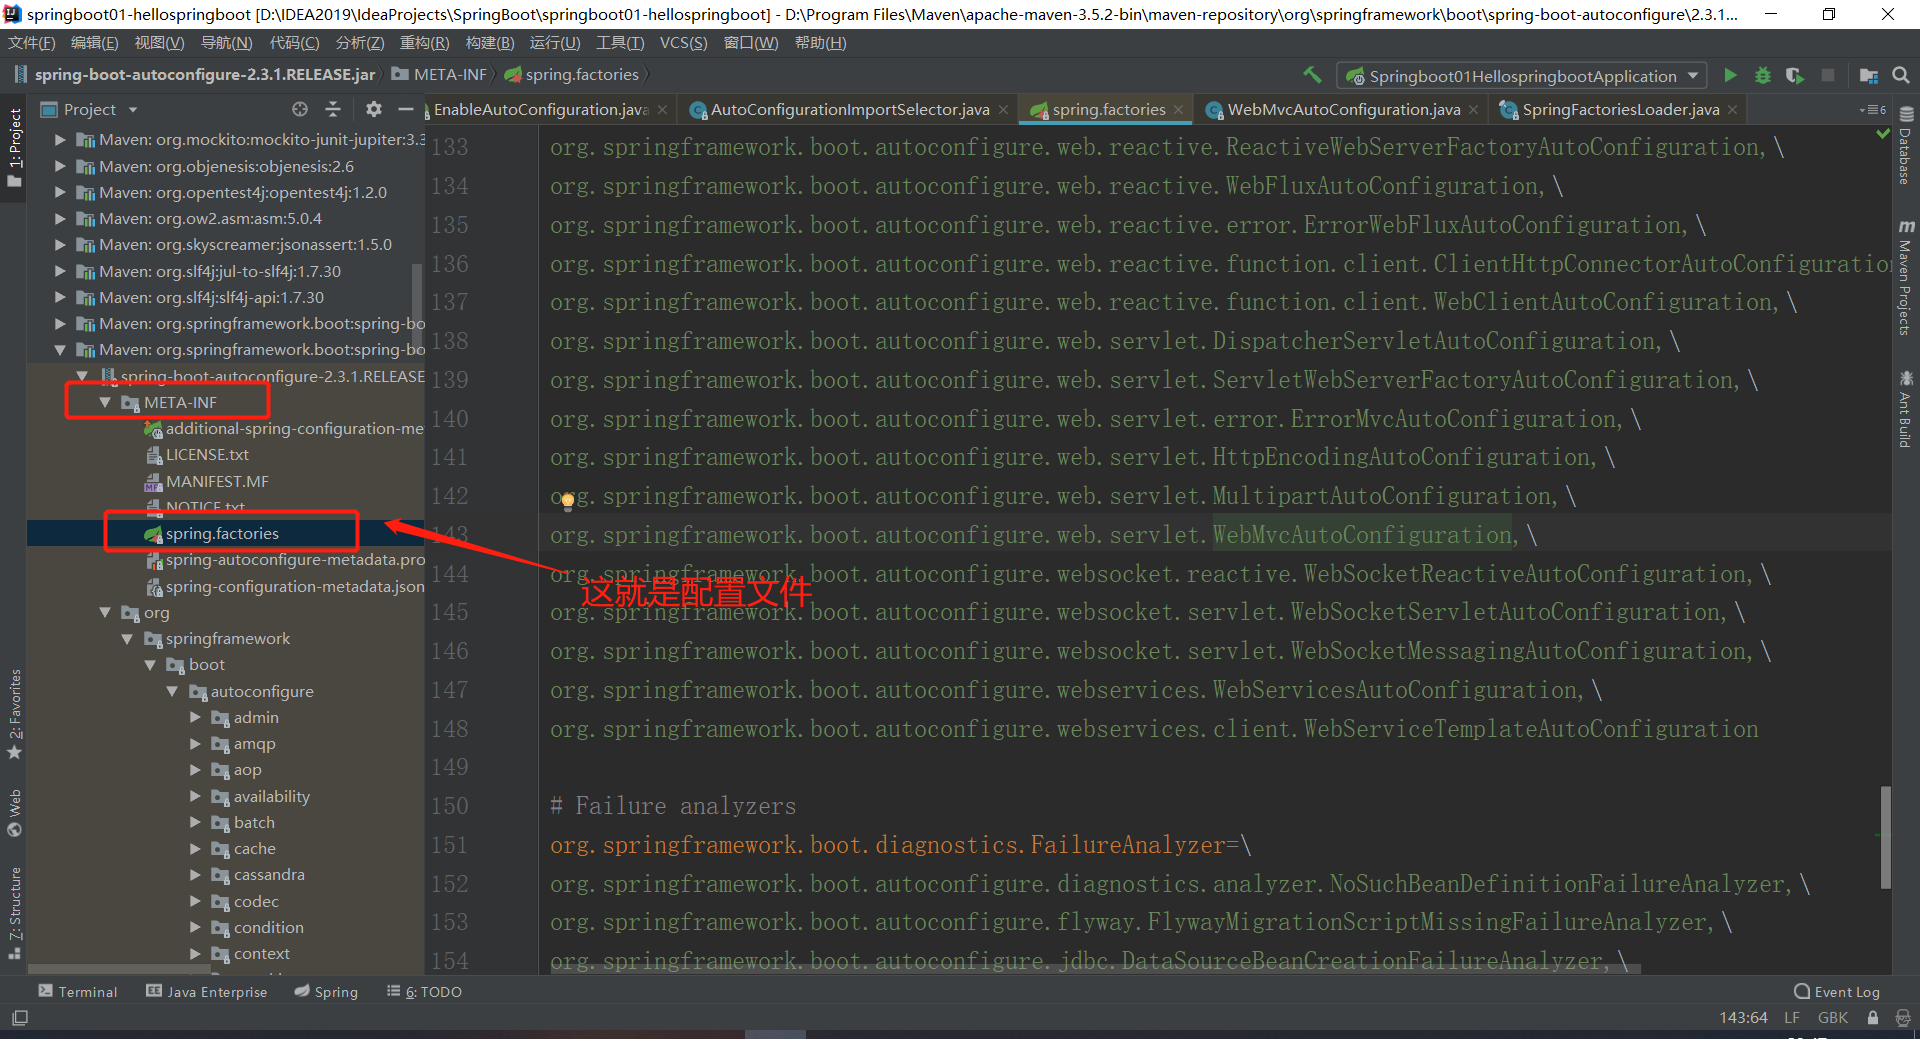1920x1039 pixels.
Task: Open Project panel settings gear
Action: coord(373,109)
